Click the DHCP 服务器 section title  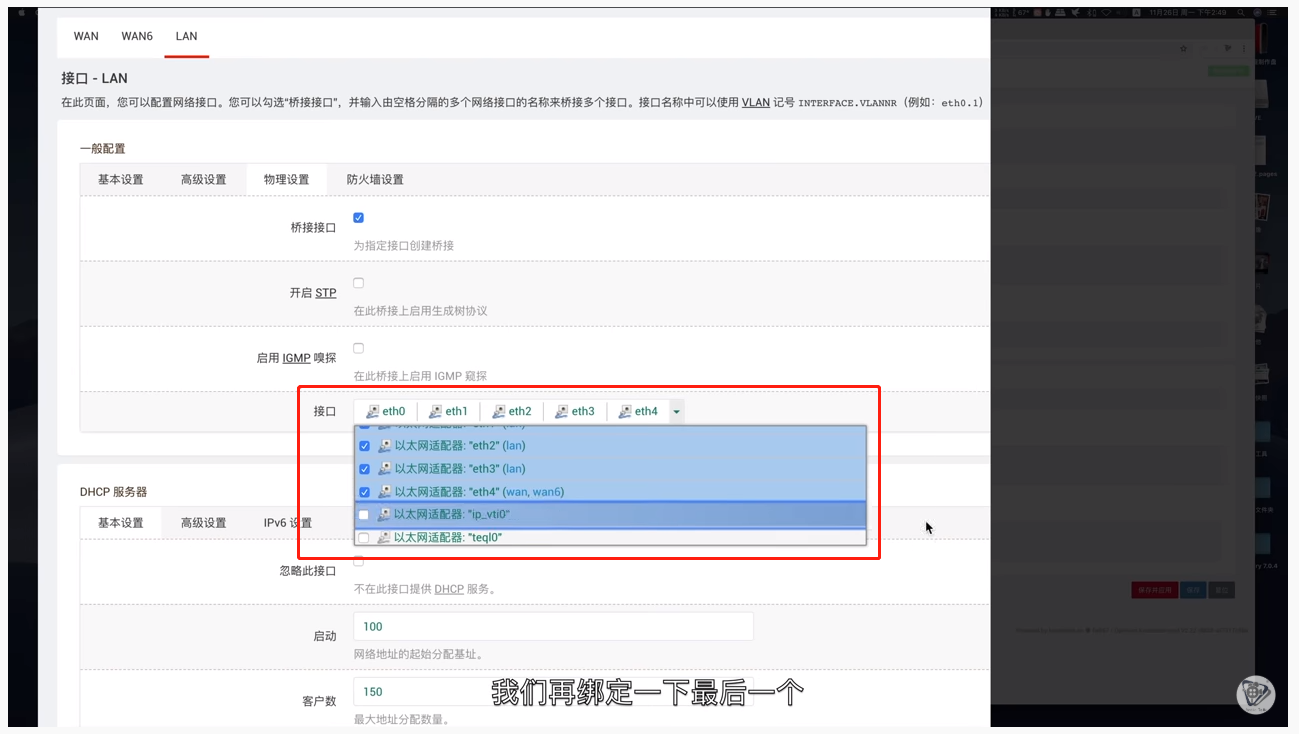pos(113,492)
